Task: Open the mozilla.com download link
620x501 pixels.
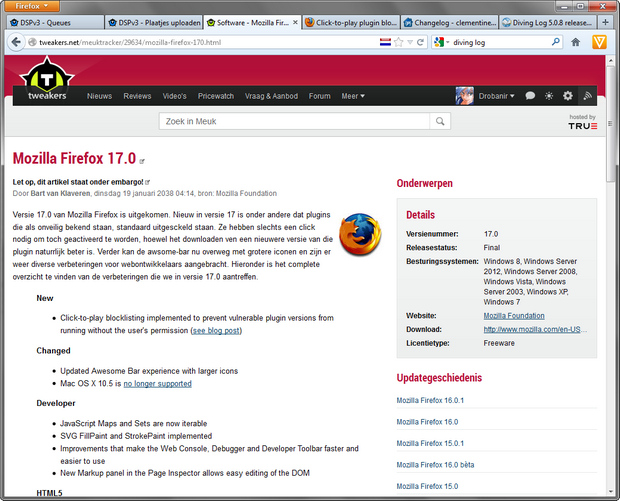Action: click(535, 329)
